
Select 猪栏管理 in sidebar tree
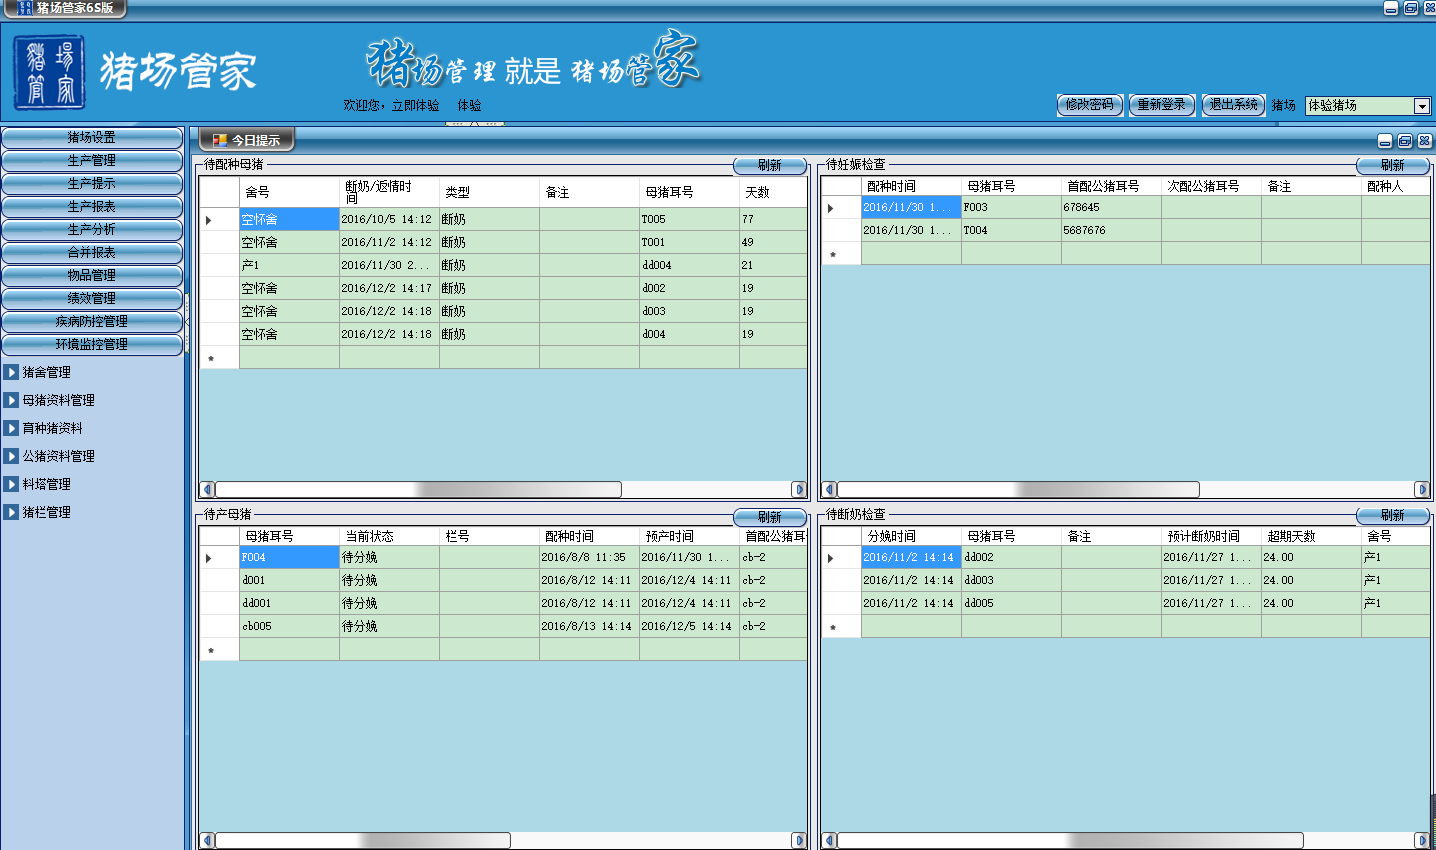point(47,512)
